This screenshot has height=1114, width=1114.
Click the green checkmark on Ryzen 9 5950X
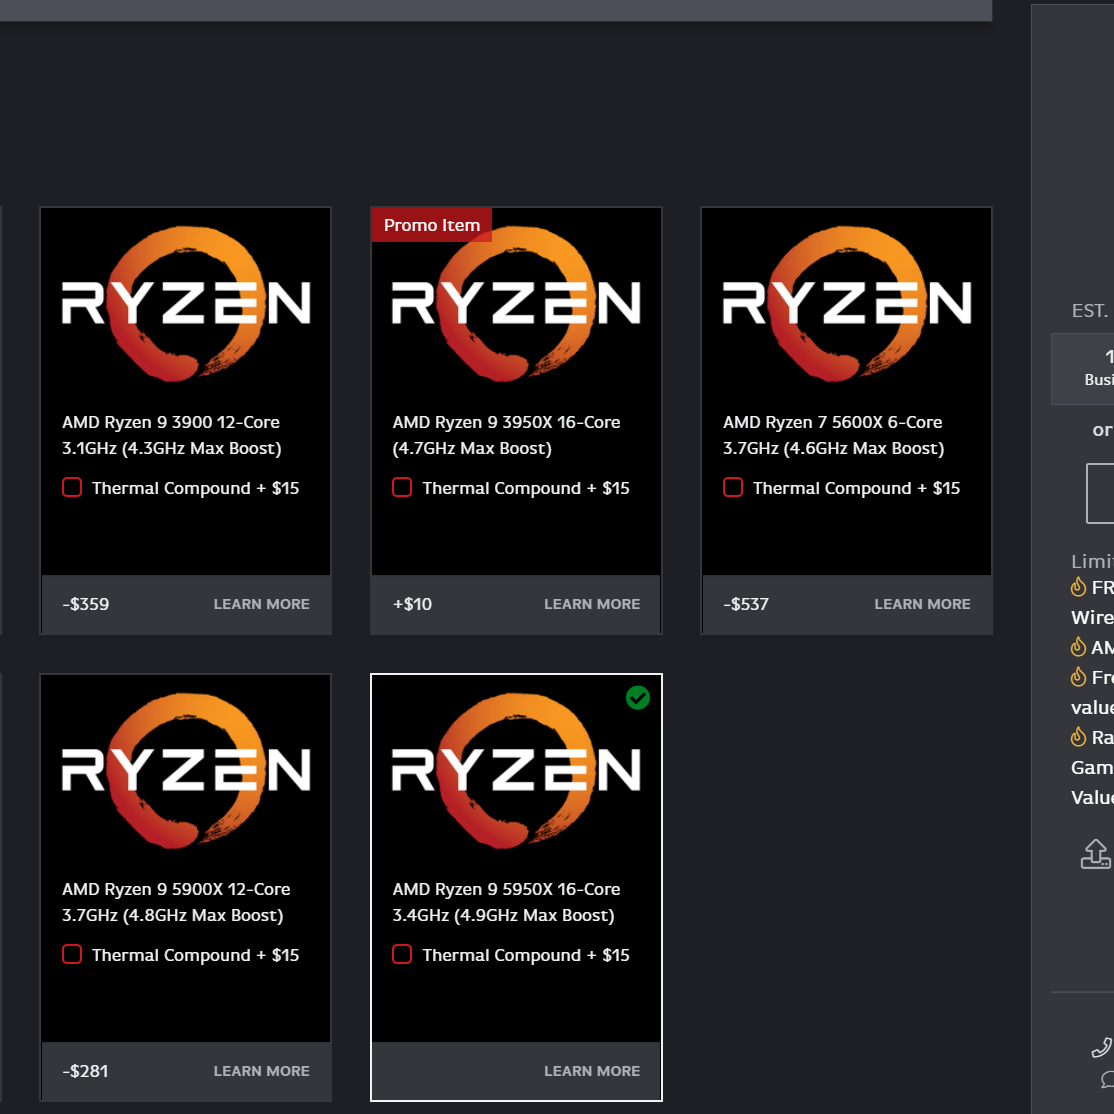click(x=638, y=697)
